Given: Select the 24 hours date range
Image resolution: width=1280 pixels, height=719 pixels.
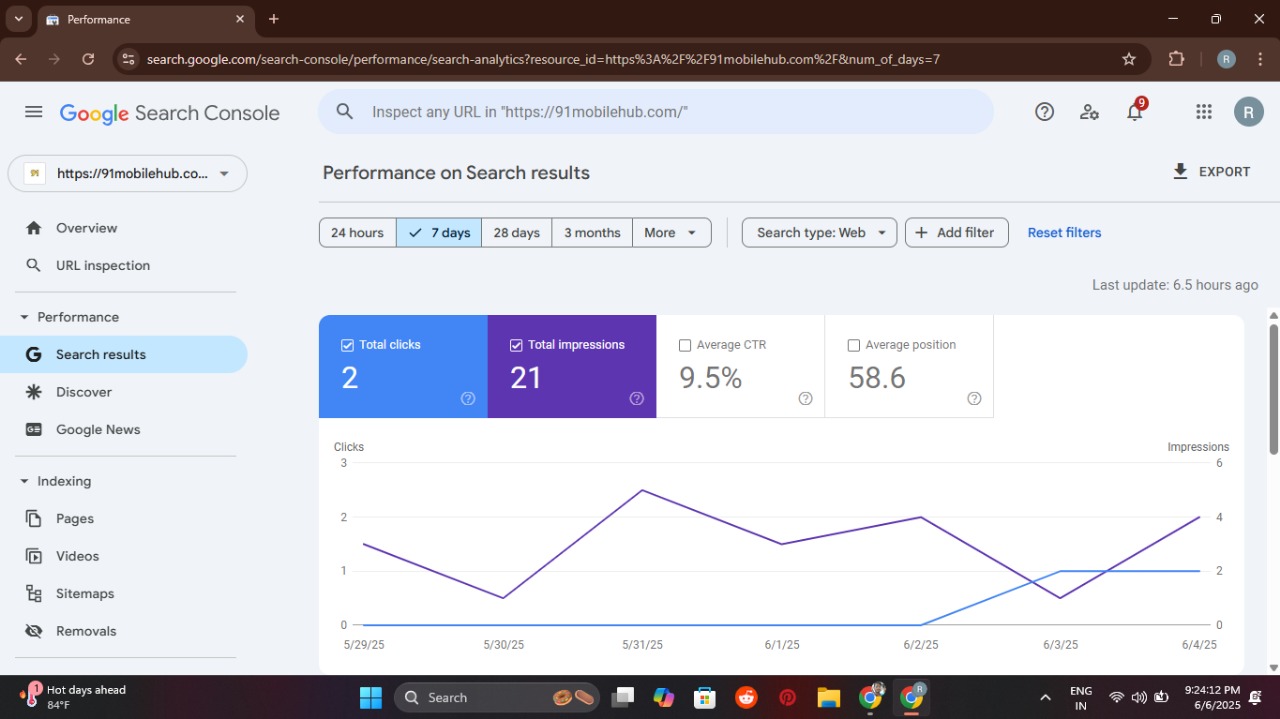Looking at the screenshot, I should point(357,233).
